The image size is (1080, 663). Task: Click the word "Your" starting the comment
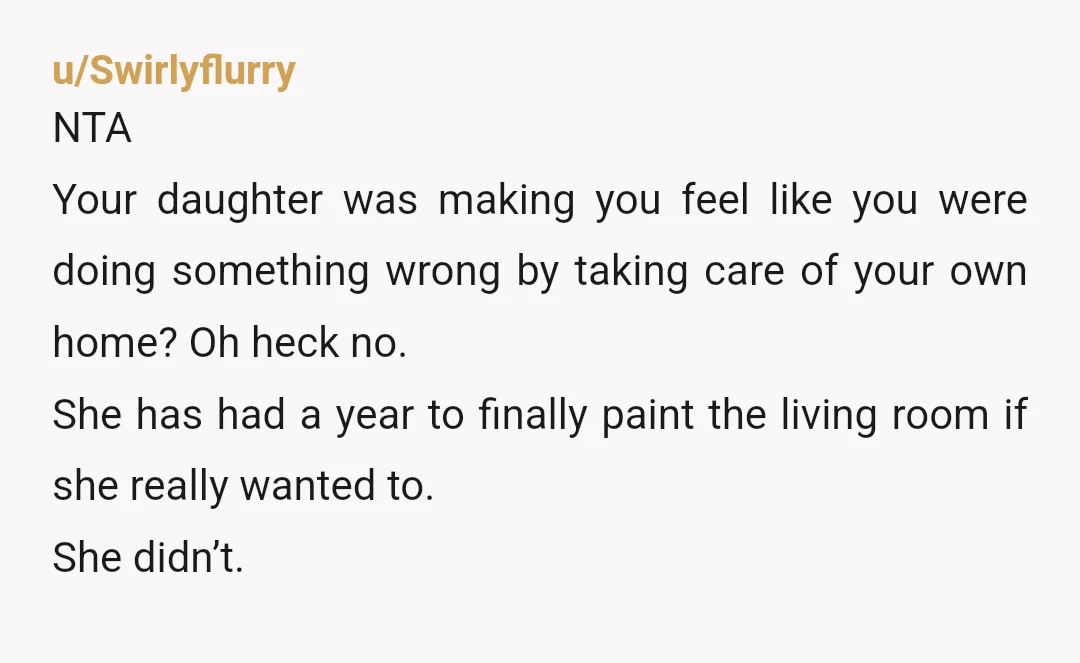tap(94, 200)
